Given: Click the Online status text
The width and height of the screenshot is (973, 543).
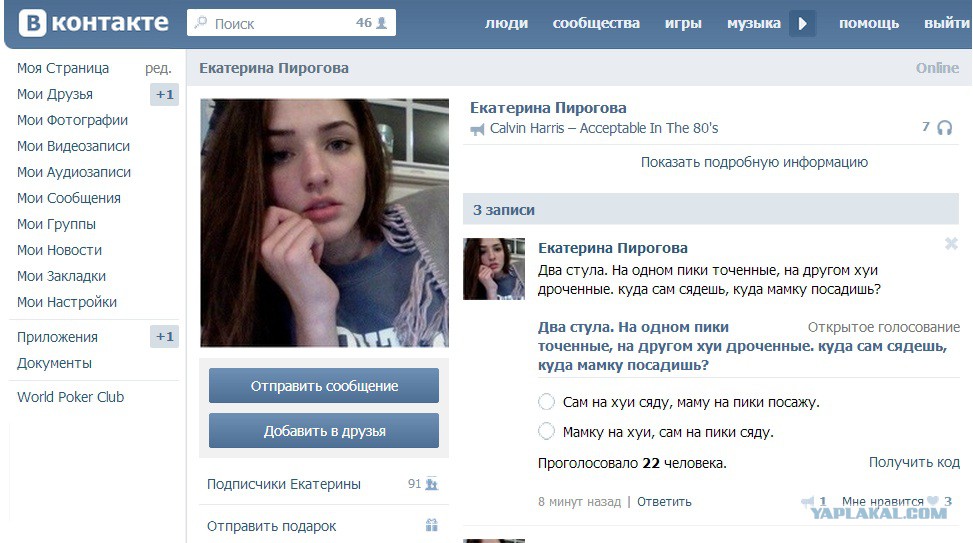Looking at the screenshot, I should coord(937,68).
